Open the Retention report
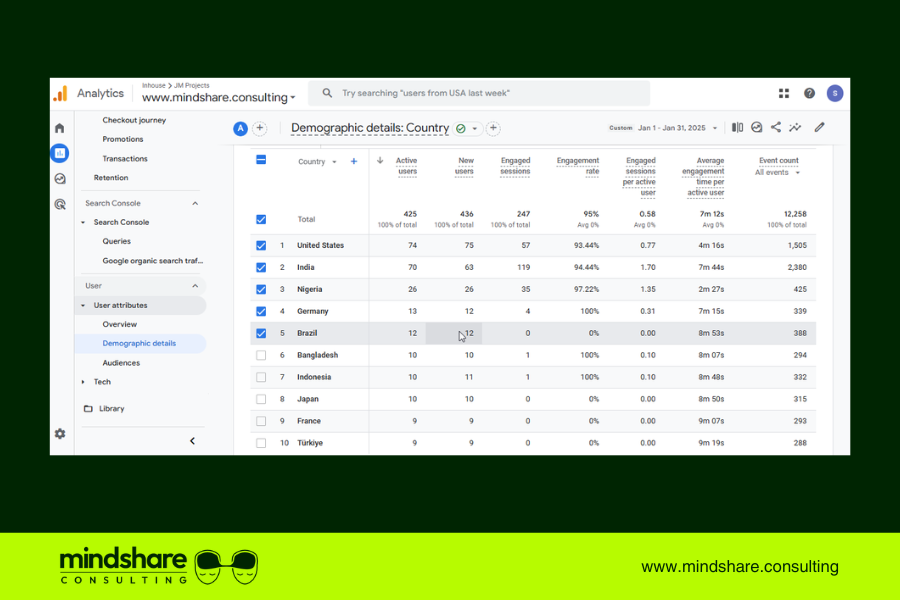900x600 pixels. [x=111, y=177]
